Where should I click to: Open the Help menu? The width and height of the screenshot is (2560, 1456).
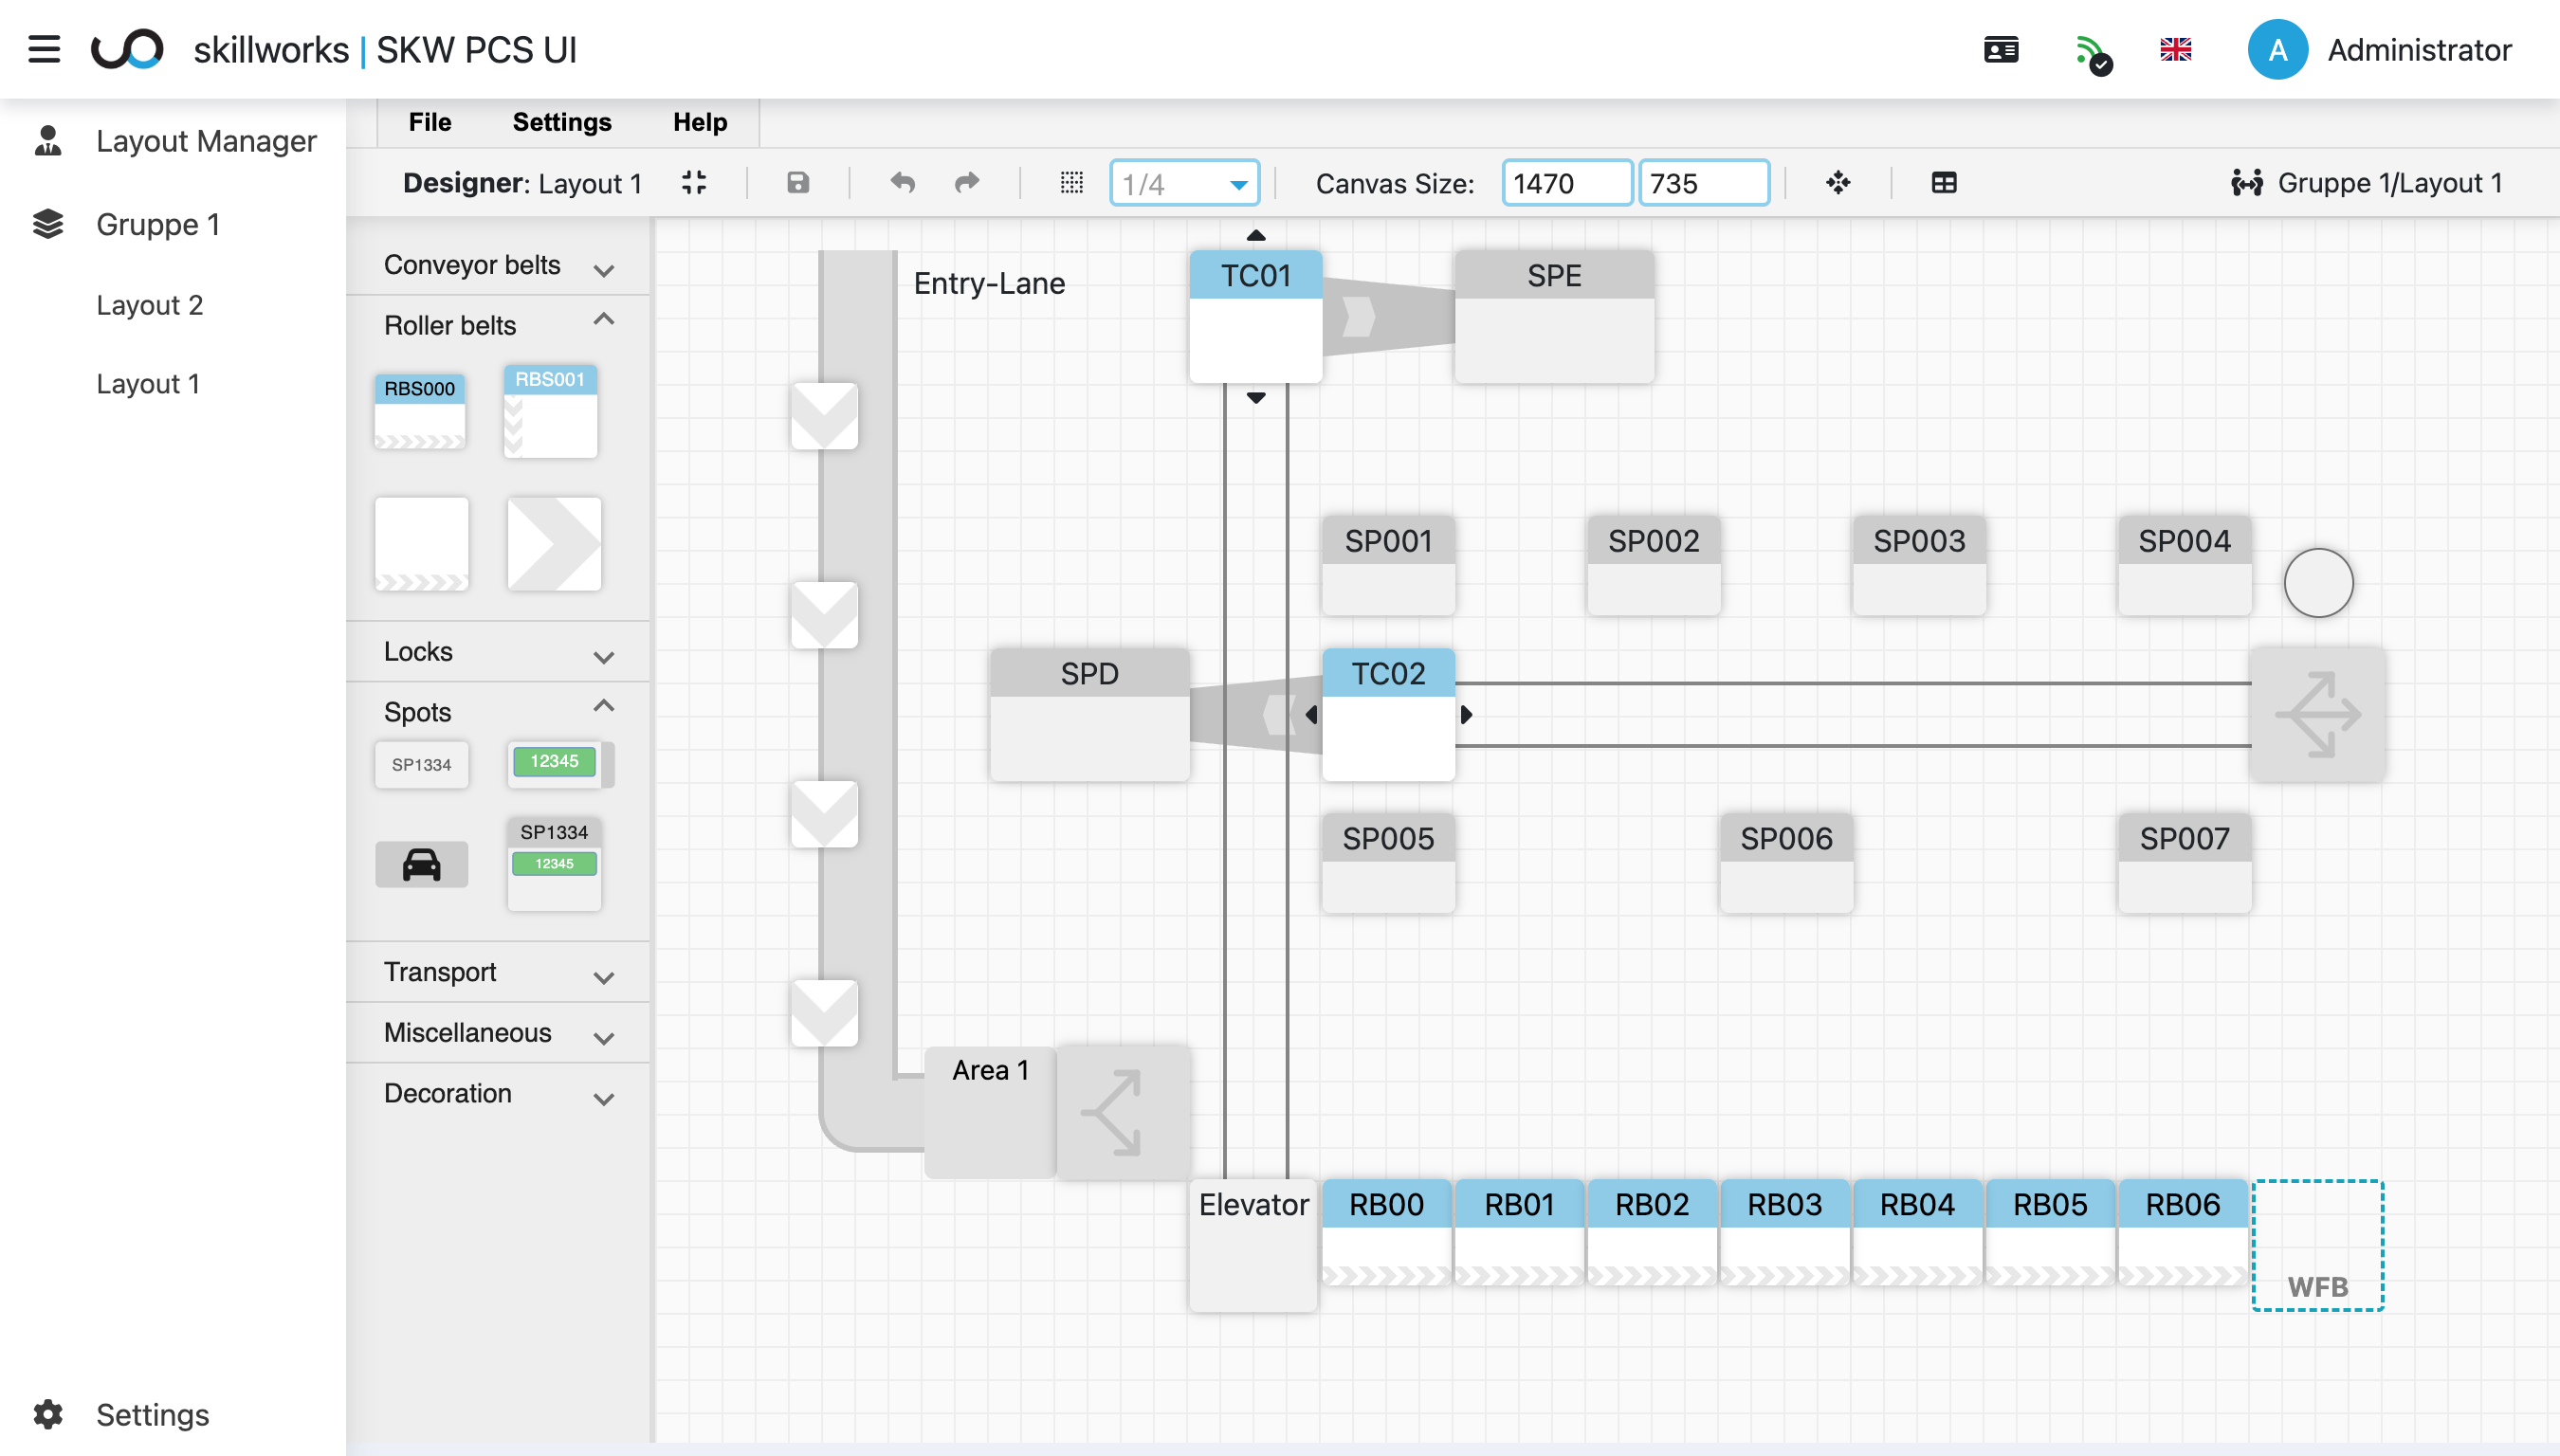(700, 121)
